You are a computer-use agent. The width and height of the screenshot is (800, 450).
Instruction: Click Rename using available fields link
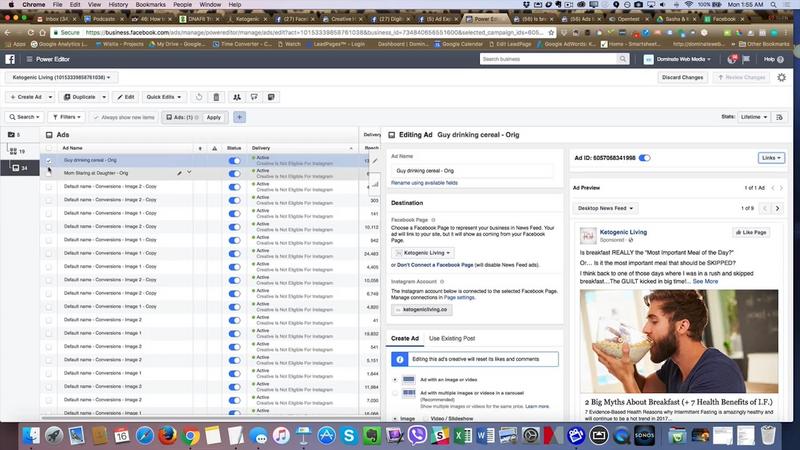424,183
